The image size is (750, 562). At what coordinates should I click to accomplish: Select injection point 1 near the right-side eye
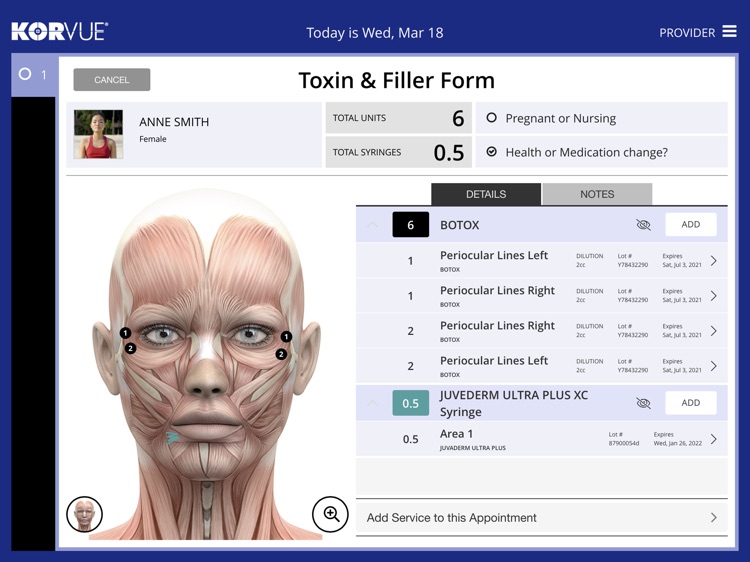tap(286, 337)
